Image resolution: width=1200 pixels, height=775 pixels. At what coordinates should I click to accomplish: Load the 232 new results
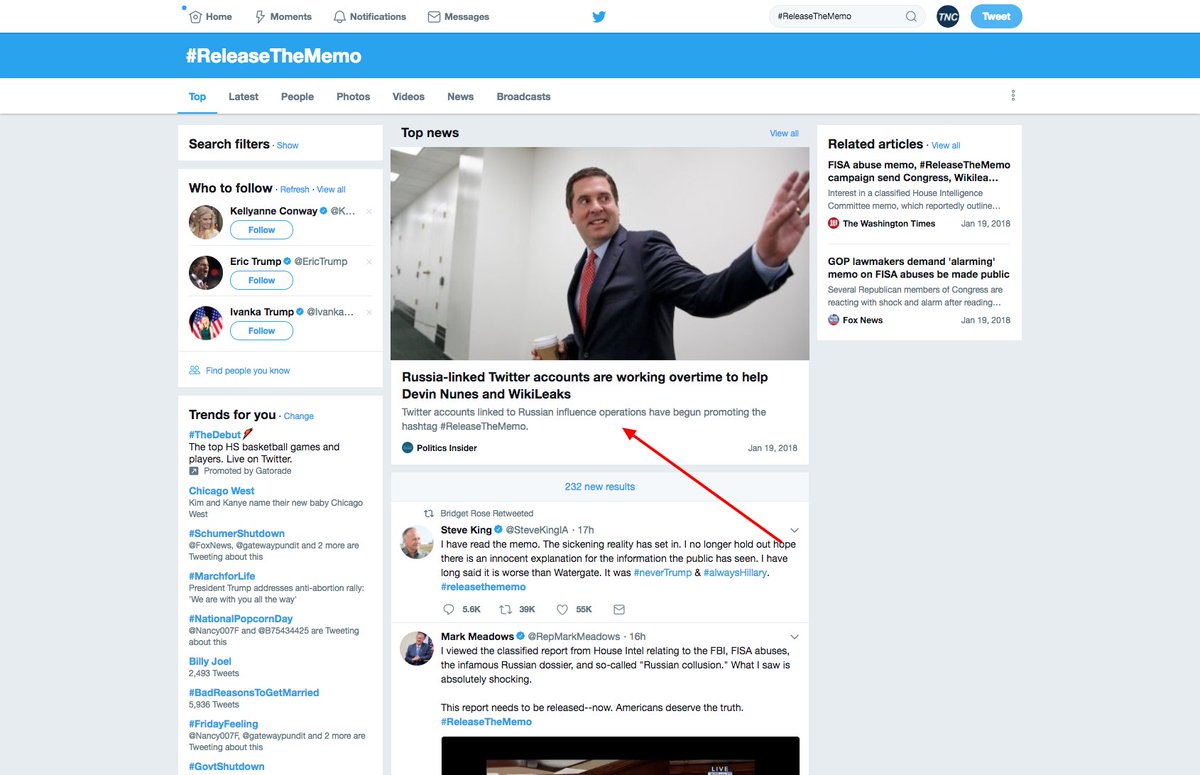(599, 486)
